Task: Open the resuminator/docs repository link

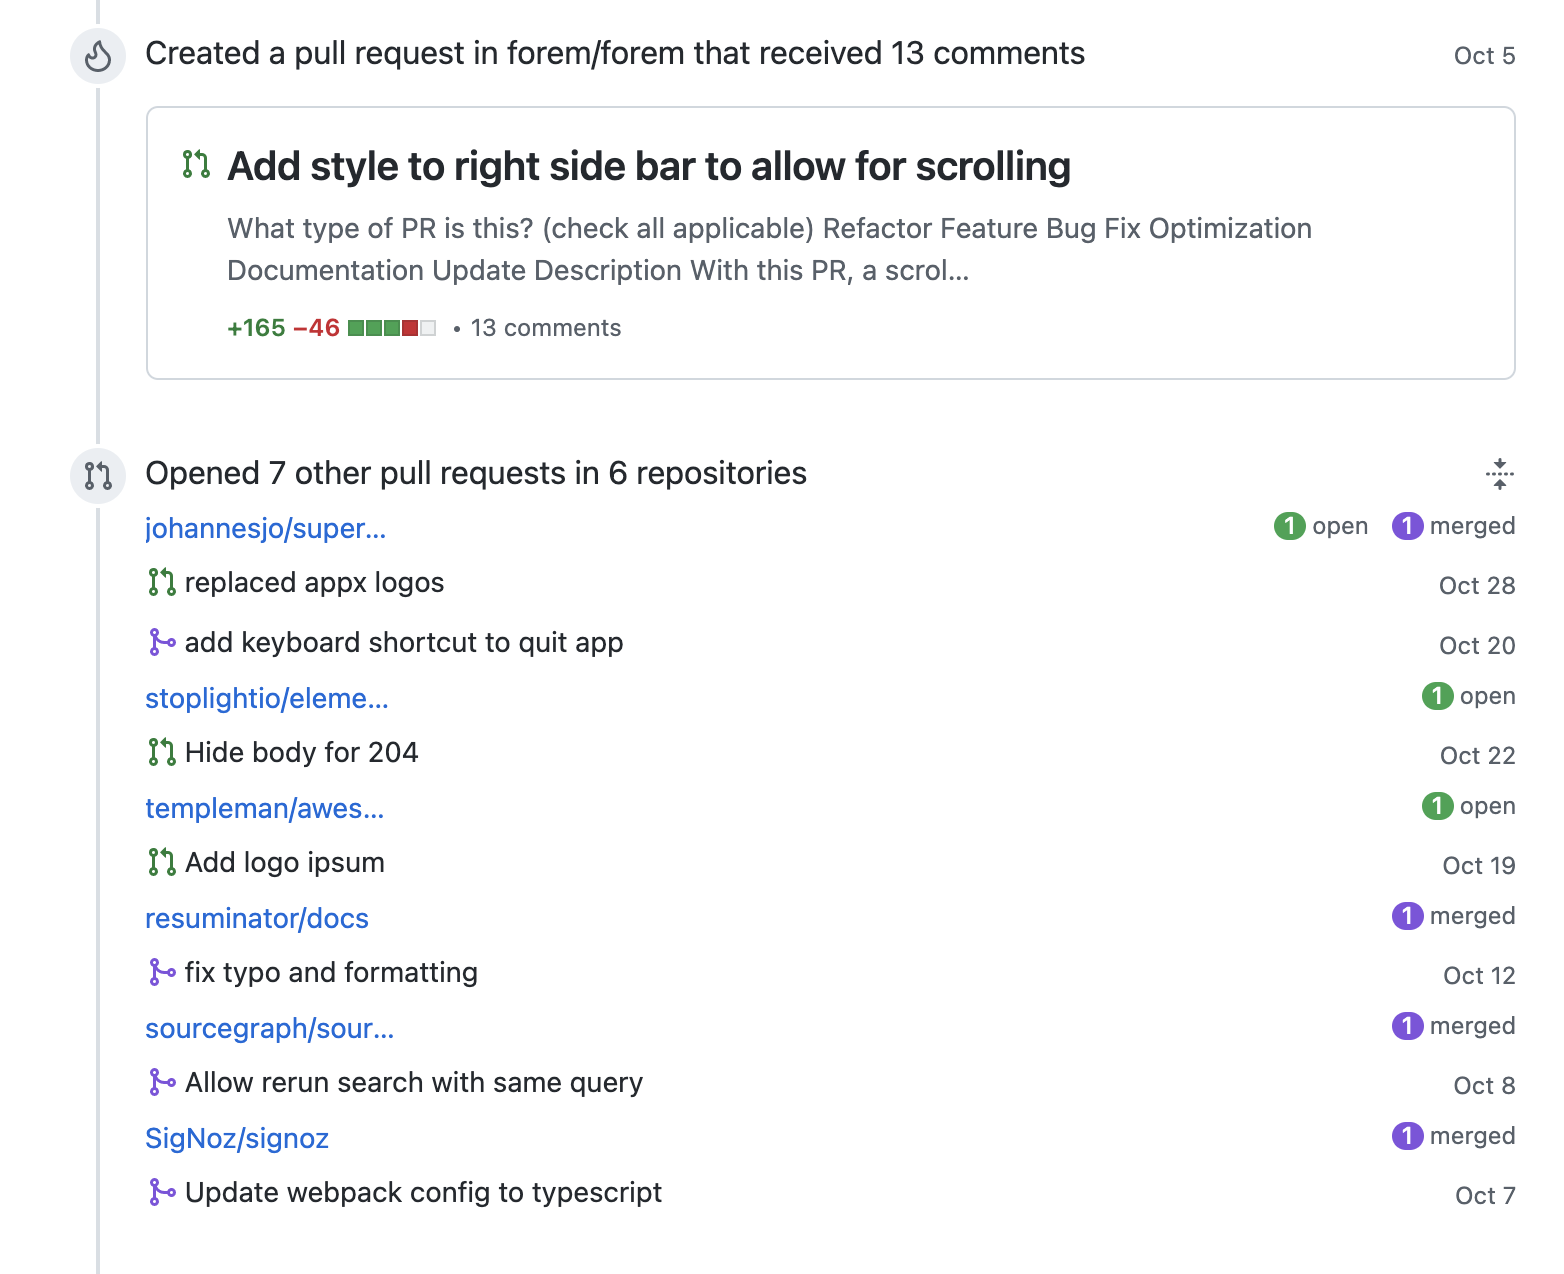Action: coord(257,918)
